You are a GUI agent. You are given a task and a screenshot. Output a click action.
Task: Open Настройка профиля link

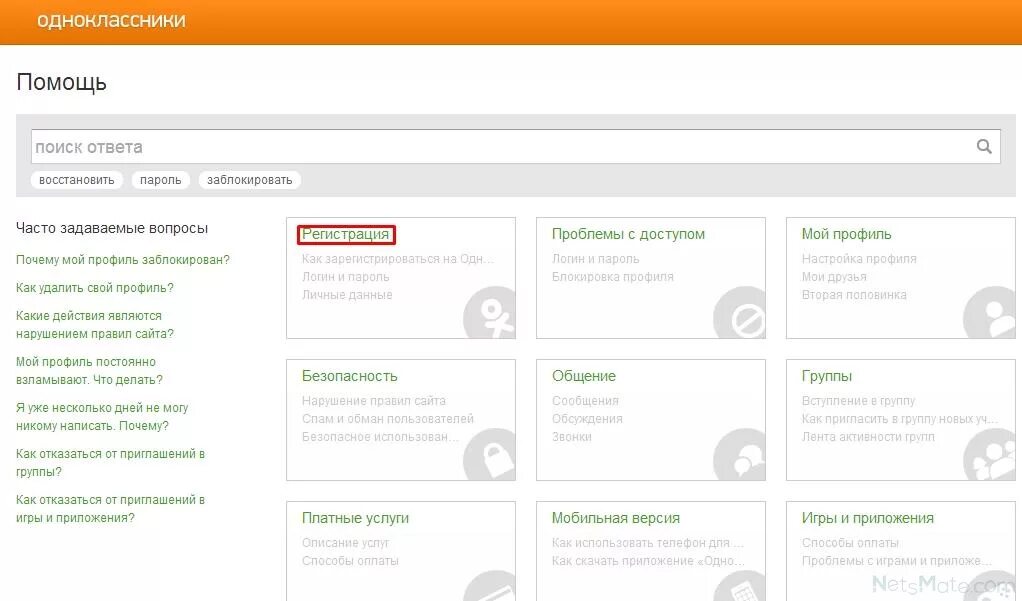point(859,259)
